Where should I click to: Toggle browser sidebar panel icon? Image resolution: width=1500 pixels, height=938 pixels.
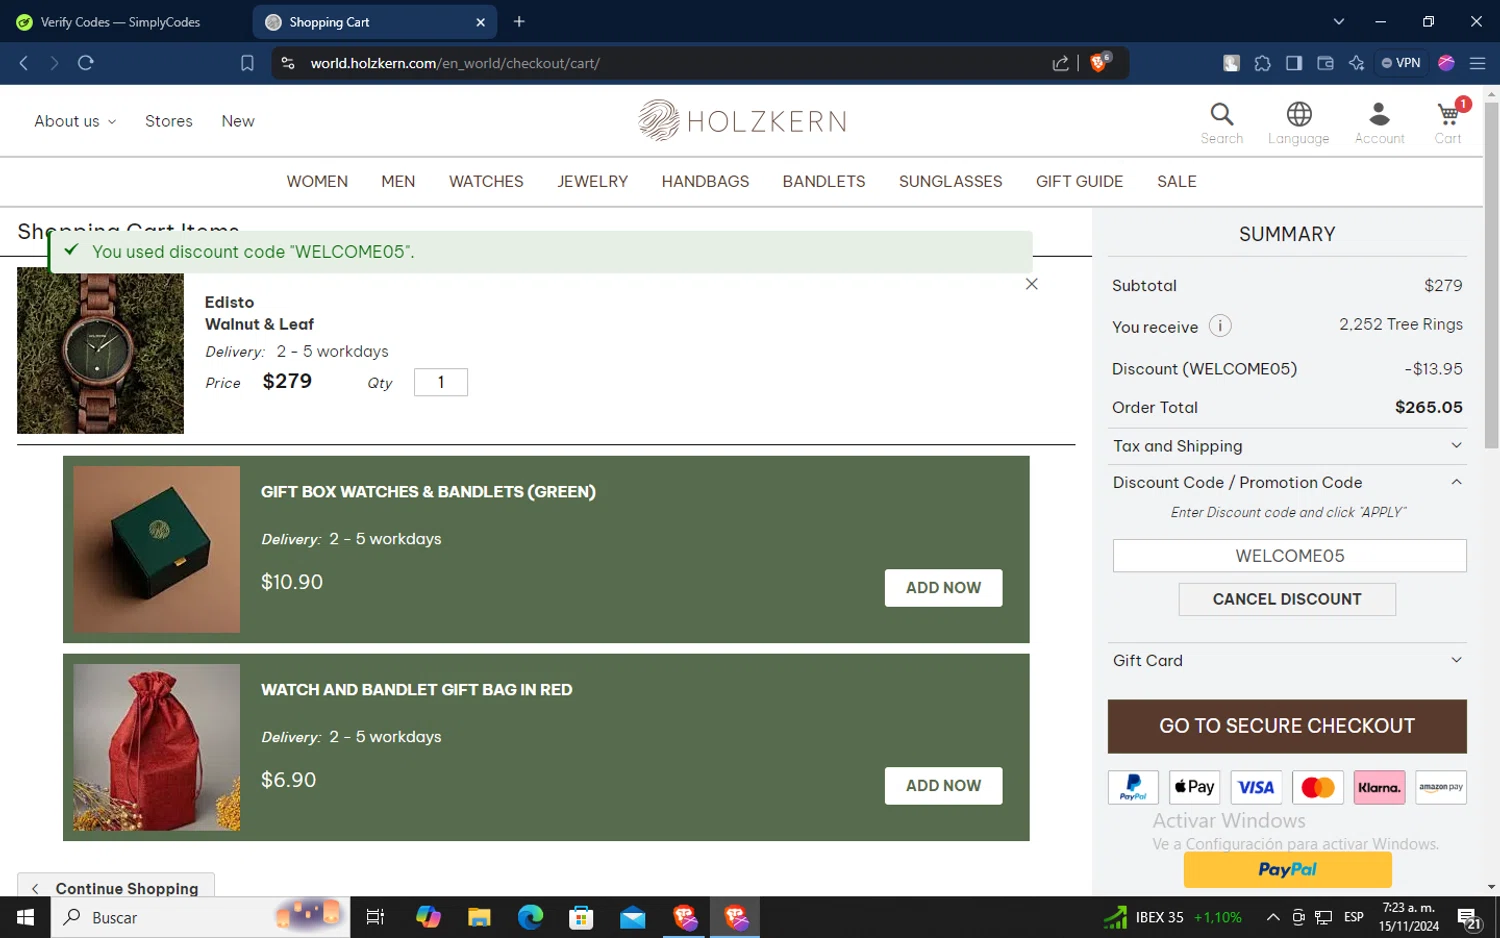[1293, 63]
